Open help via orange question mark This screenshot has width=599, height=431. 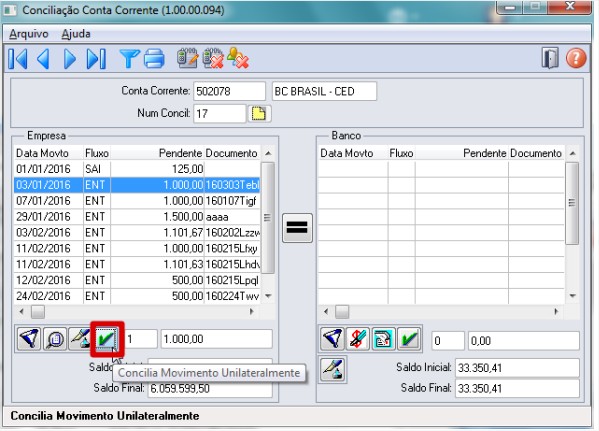(576, 58)
